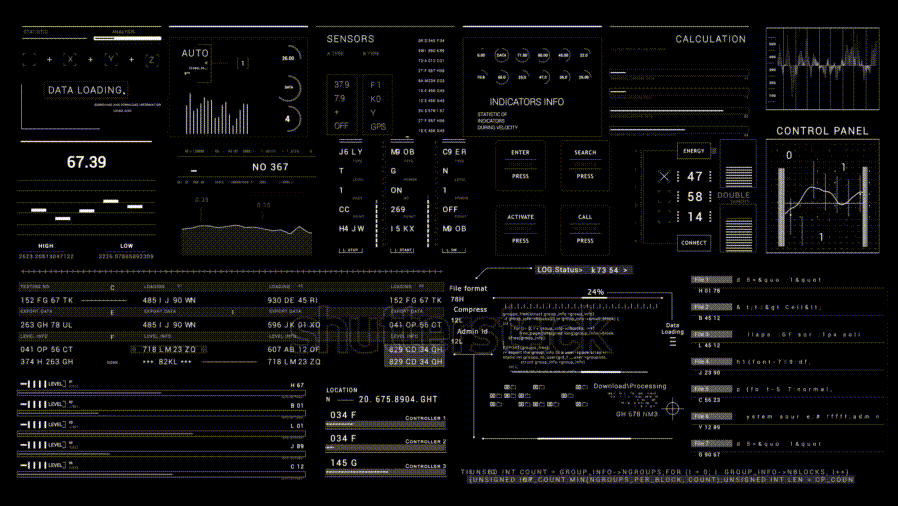Click the crosshair target icon near GH 678 NM3
Viewport: 898px width, 506px height.
[x=671, y=407]
